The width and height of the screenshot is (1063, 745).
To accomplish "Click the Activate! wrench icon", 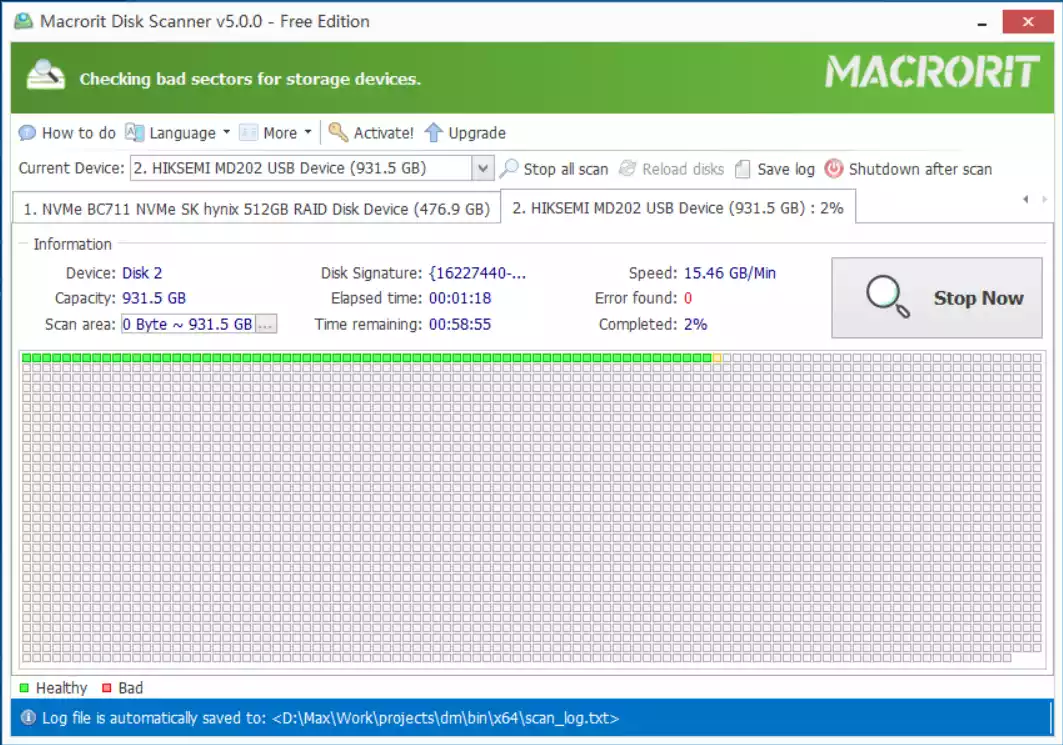I will pos(340,132).
